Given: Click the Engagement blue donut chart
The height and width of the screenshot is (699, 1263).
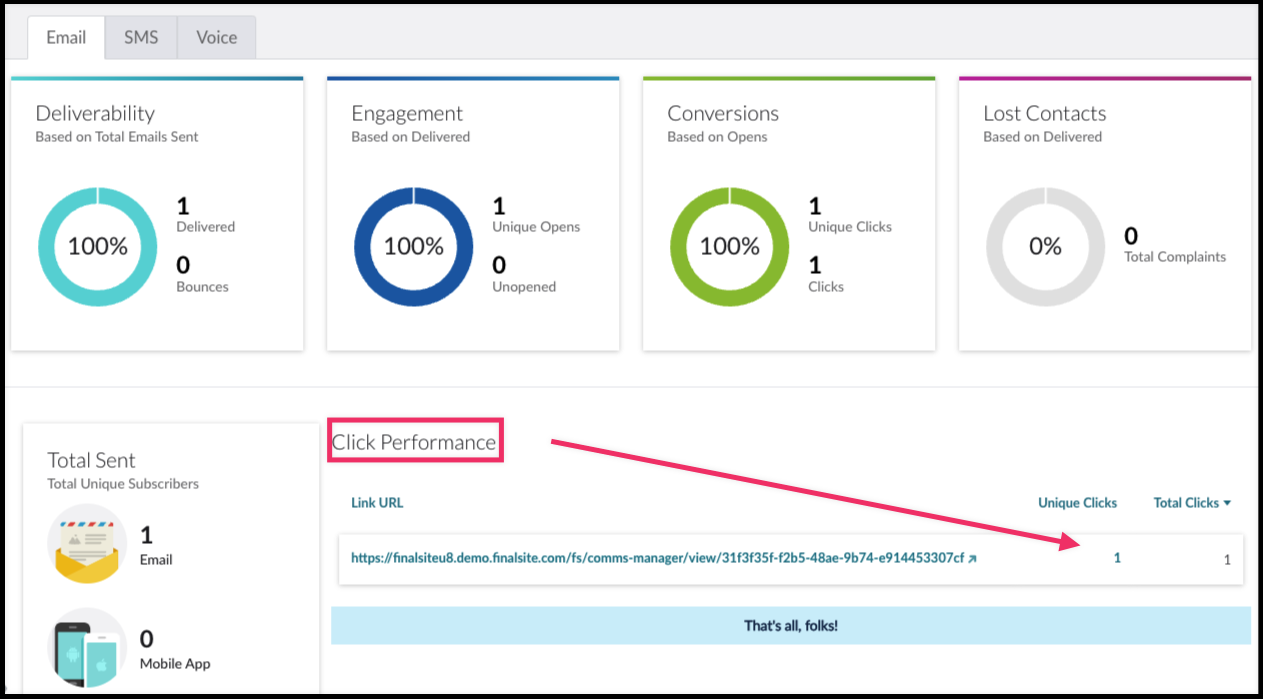Looking at the screenshot, I should coord(413,246).
